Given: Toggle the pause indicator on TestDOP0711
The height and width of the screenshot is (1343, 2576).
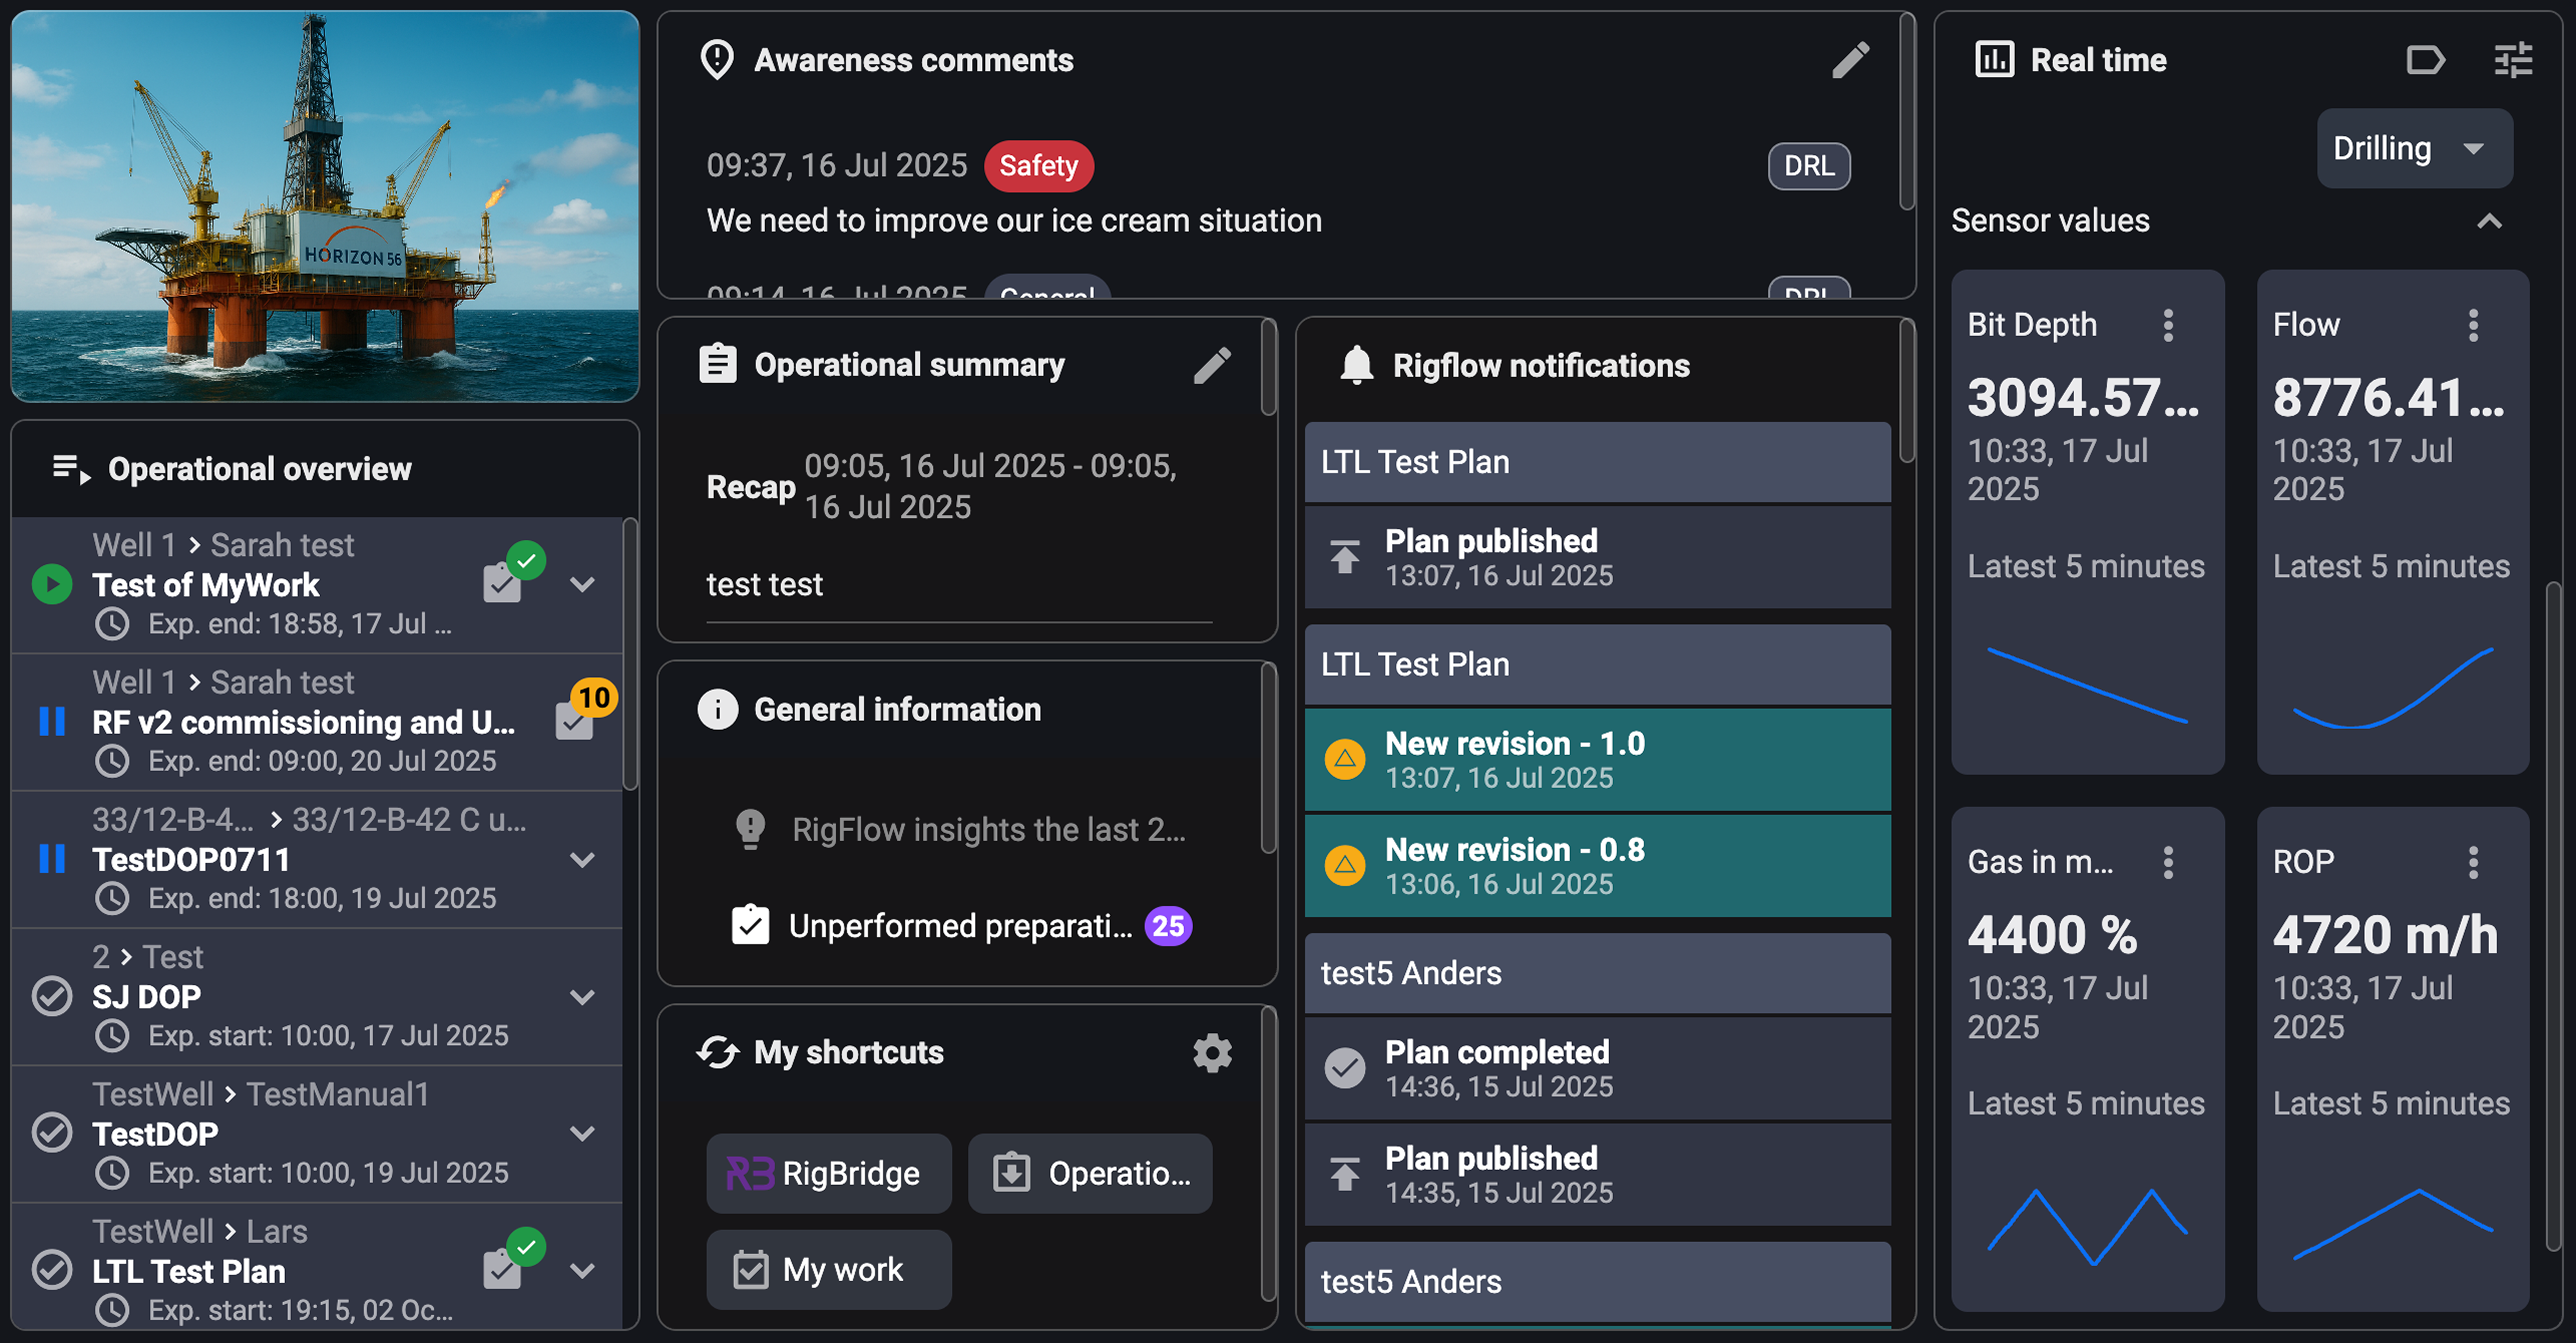Looking at the screenshot, I should pyautogui.click(x=52, y=858).
